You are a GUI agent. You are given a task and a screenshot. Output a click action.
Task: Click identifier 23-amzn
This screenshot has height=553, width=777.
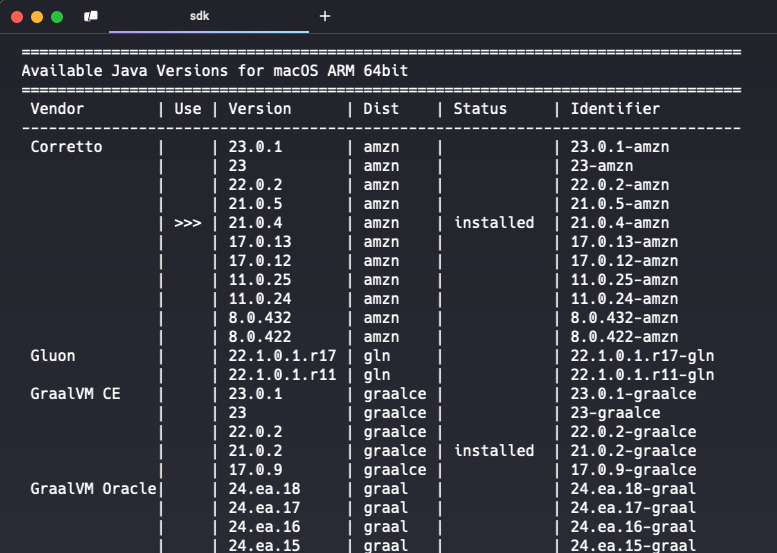click(602, 166)
